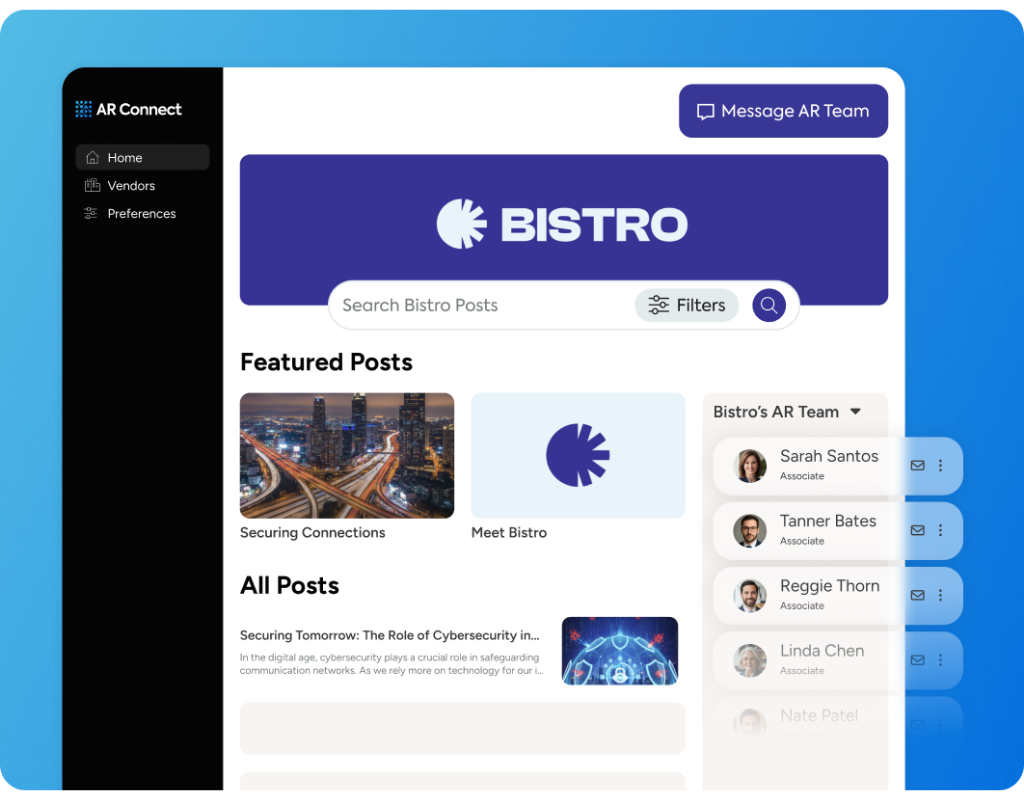Click the Message AR Team button
This screenshot has width=1024, height=800.
coord(783,111)
